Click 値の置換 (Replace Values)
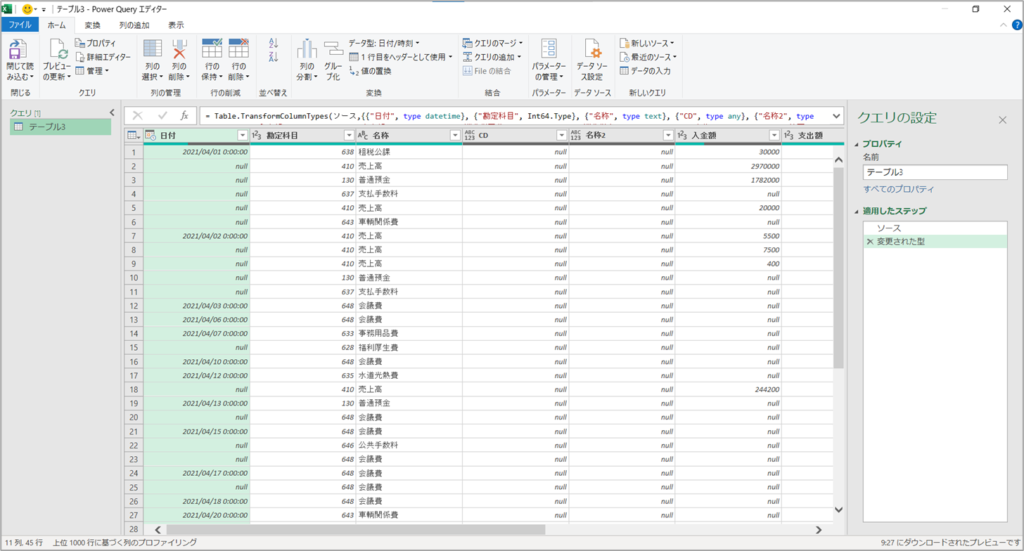 click(370, 71)
